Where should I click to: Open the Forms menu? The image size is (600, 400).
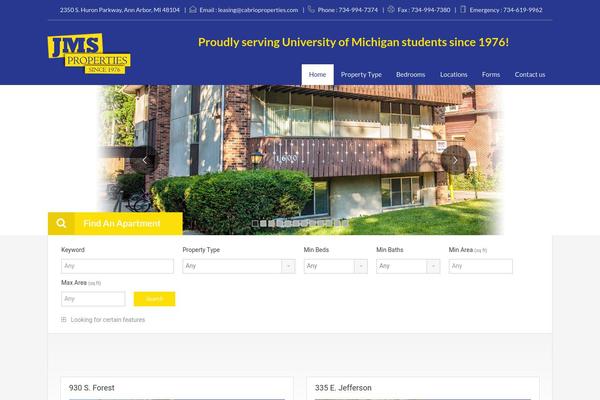coord(491,75)
